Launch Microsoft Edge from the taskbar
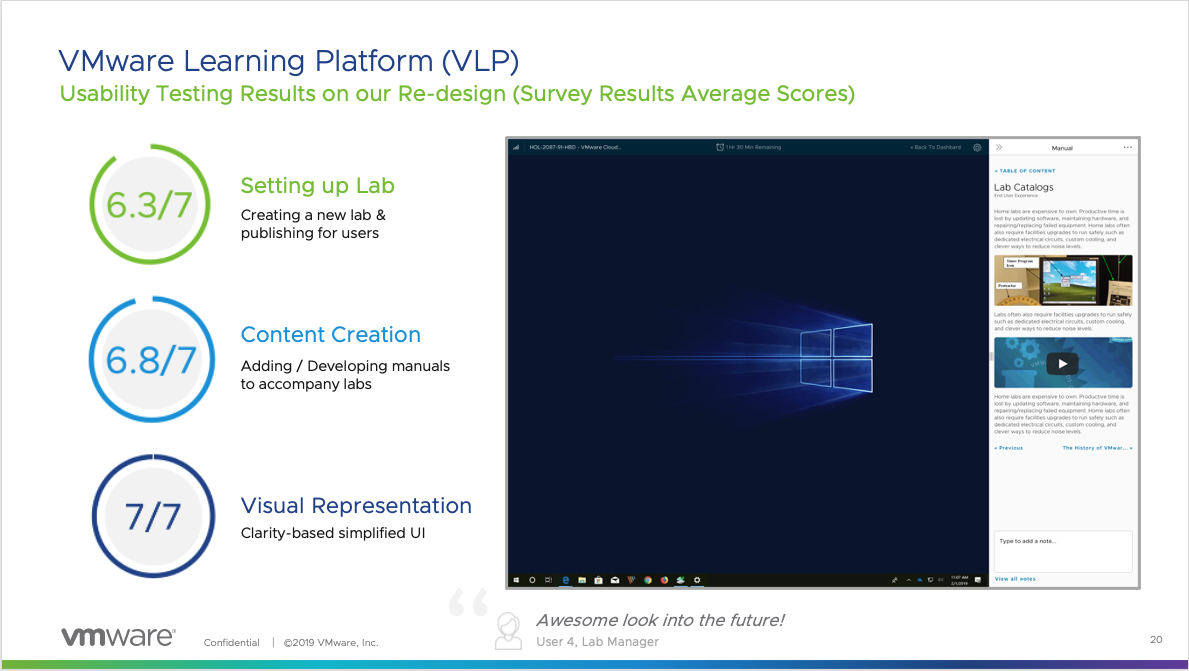The height and width of the screenshot is (671, 1189). point(564,578)
